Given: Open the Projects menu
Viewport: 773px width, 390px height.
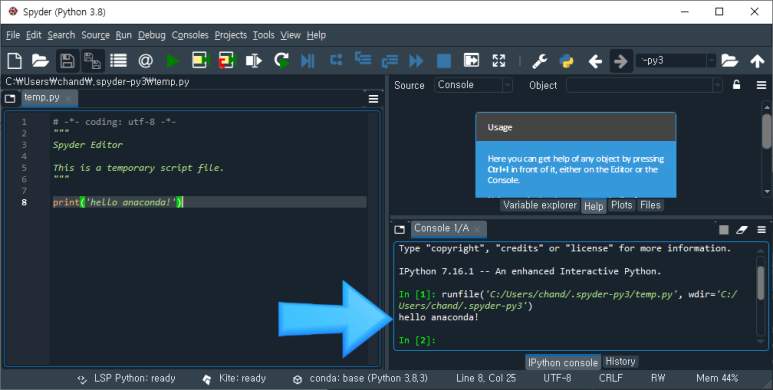Looking at the screenshot, I should (x=231, y=35).
